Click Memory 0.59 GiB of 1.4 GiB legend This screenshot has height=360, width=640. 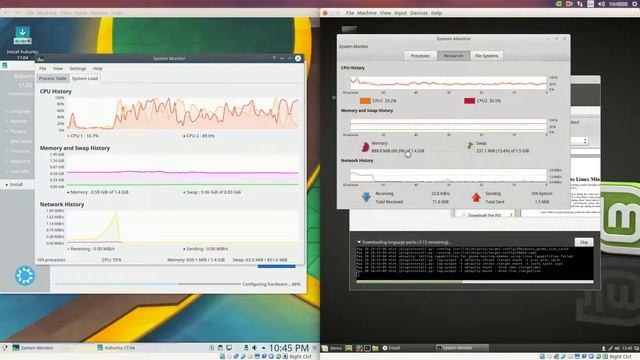point(98,192)
